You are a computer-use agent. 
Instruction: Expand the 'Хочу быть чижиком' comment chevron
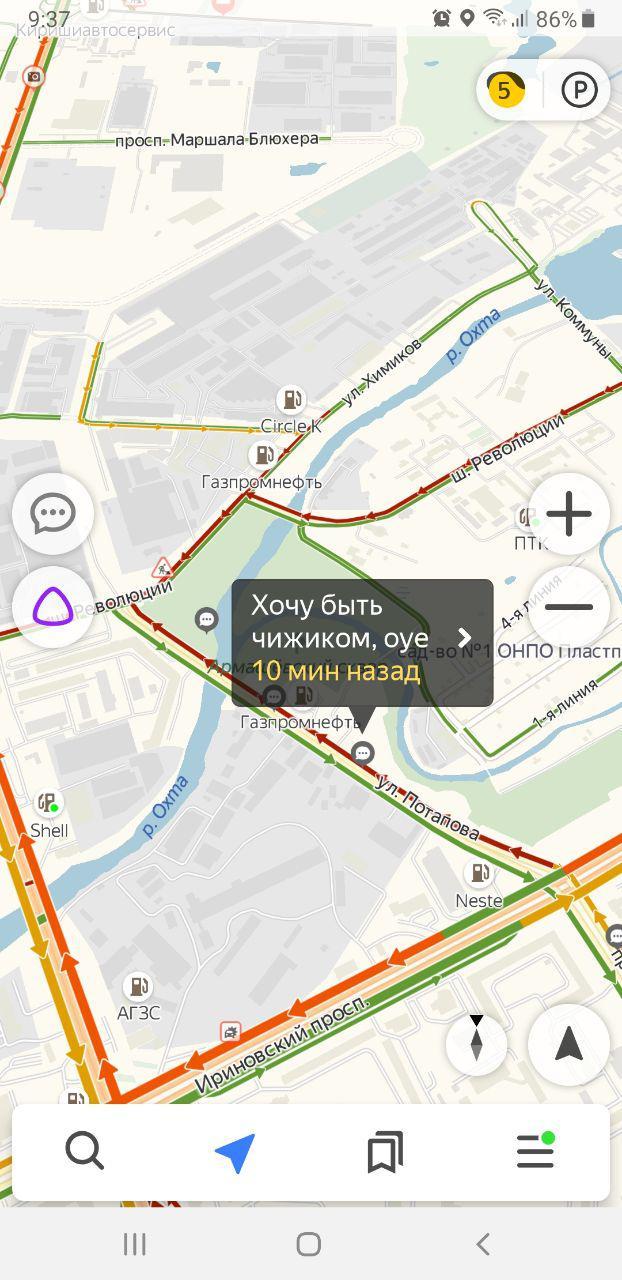tap(464, 638)
